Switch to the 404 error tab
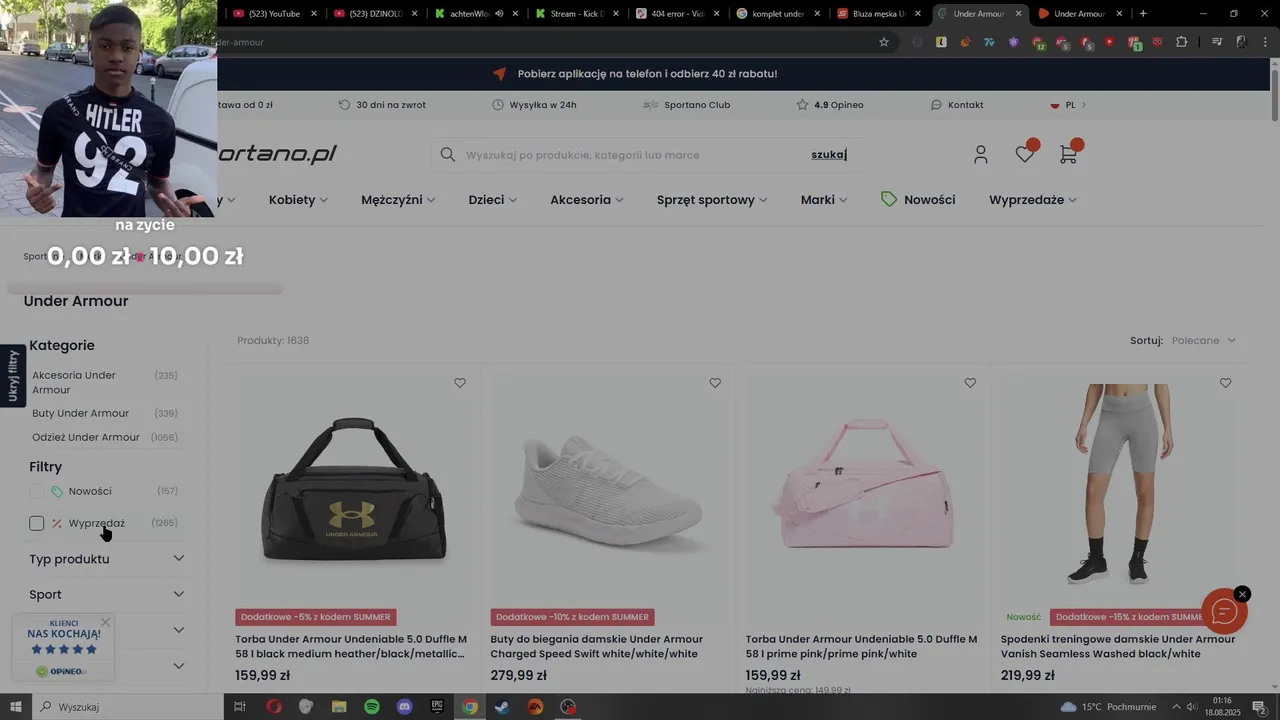Screen dimensions: 1280x720 679,14
